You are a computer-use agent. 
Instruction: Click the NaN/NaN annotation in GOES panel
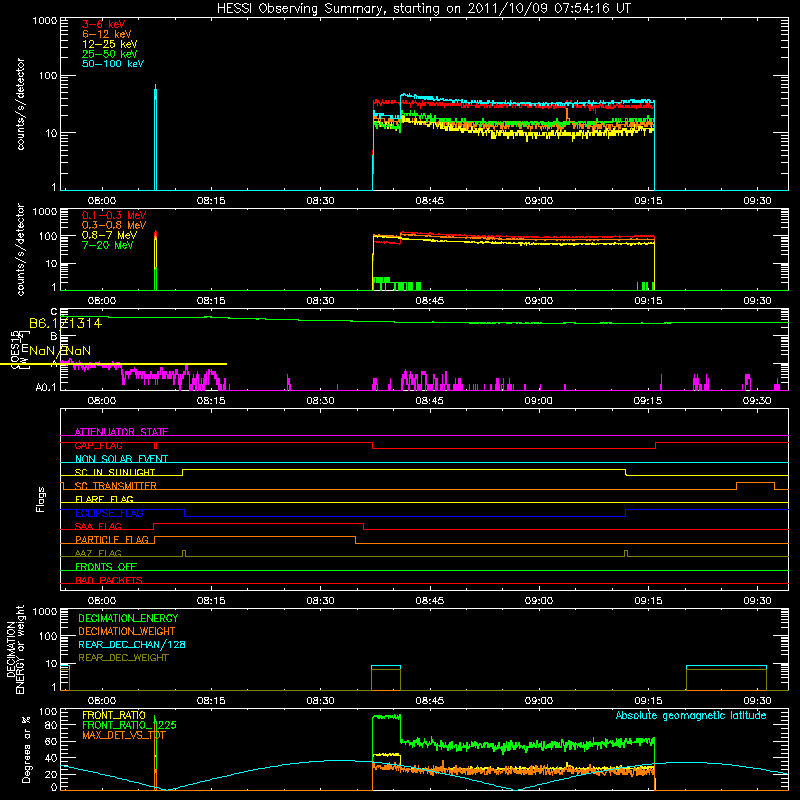[x=60, y=351]
